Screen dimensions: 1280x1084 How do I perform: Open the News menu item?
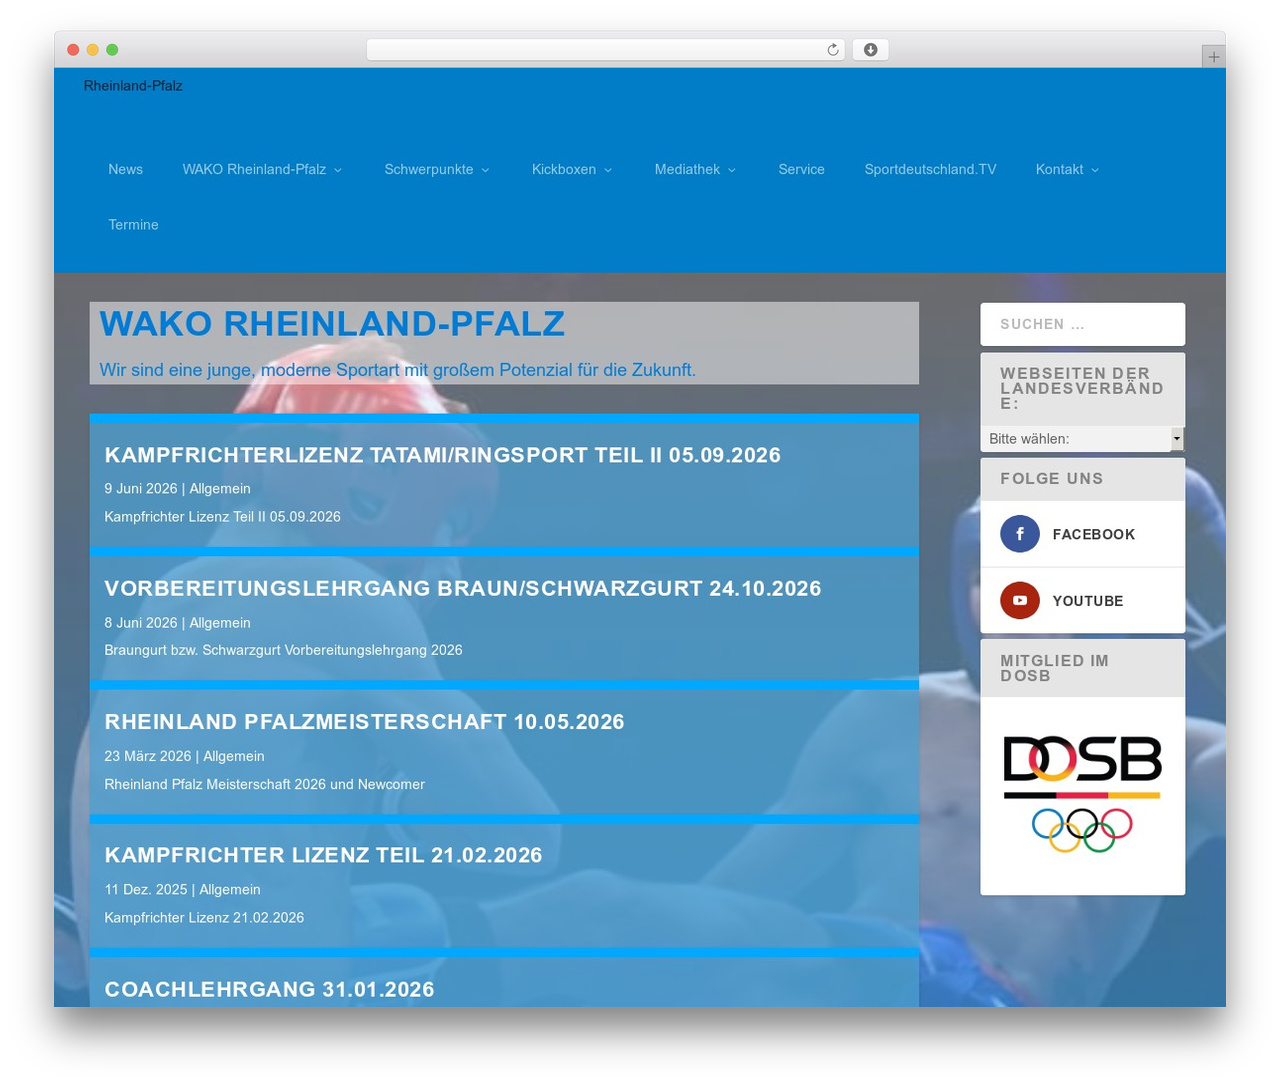pos(126,169)
